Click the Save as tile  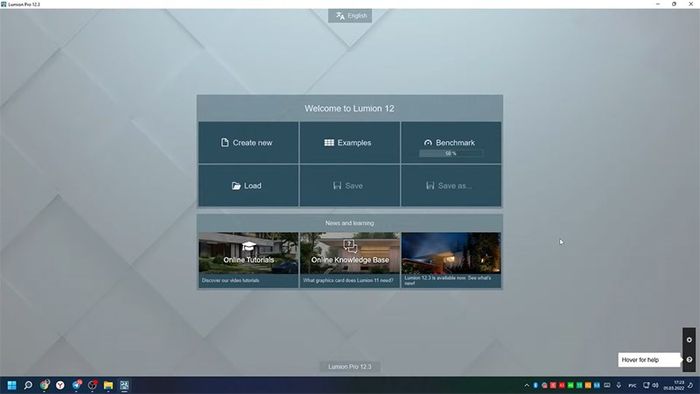(451, 186)
